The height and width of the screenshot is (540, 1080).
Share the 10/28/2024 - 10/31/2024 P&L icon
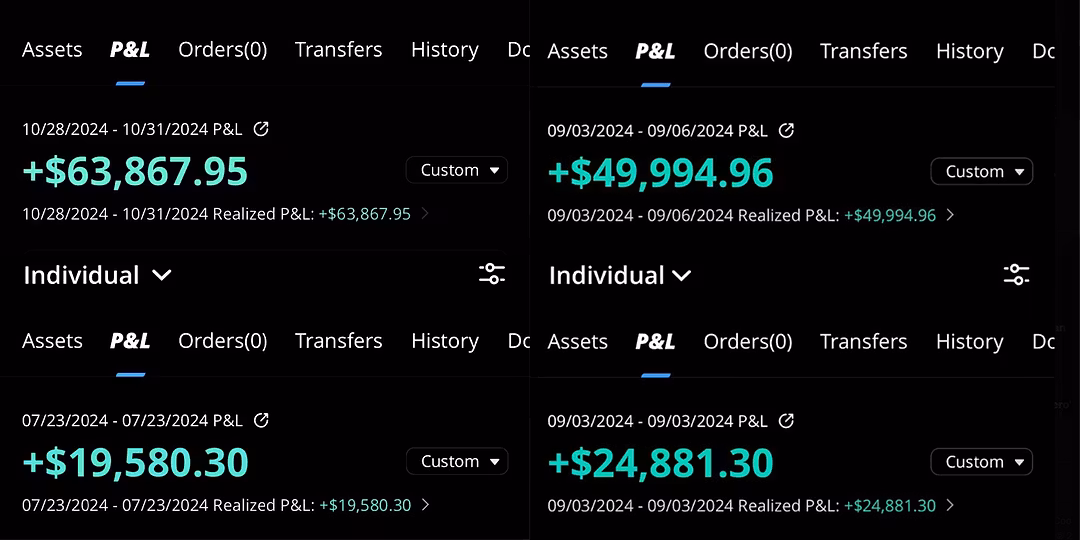tap(261, 129)
